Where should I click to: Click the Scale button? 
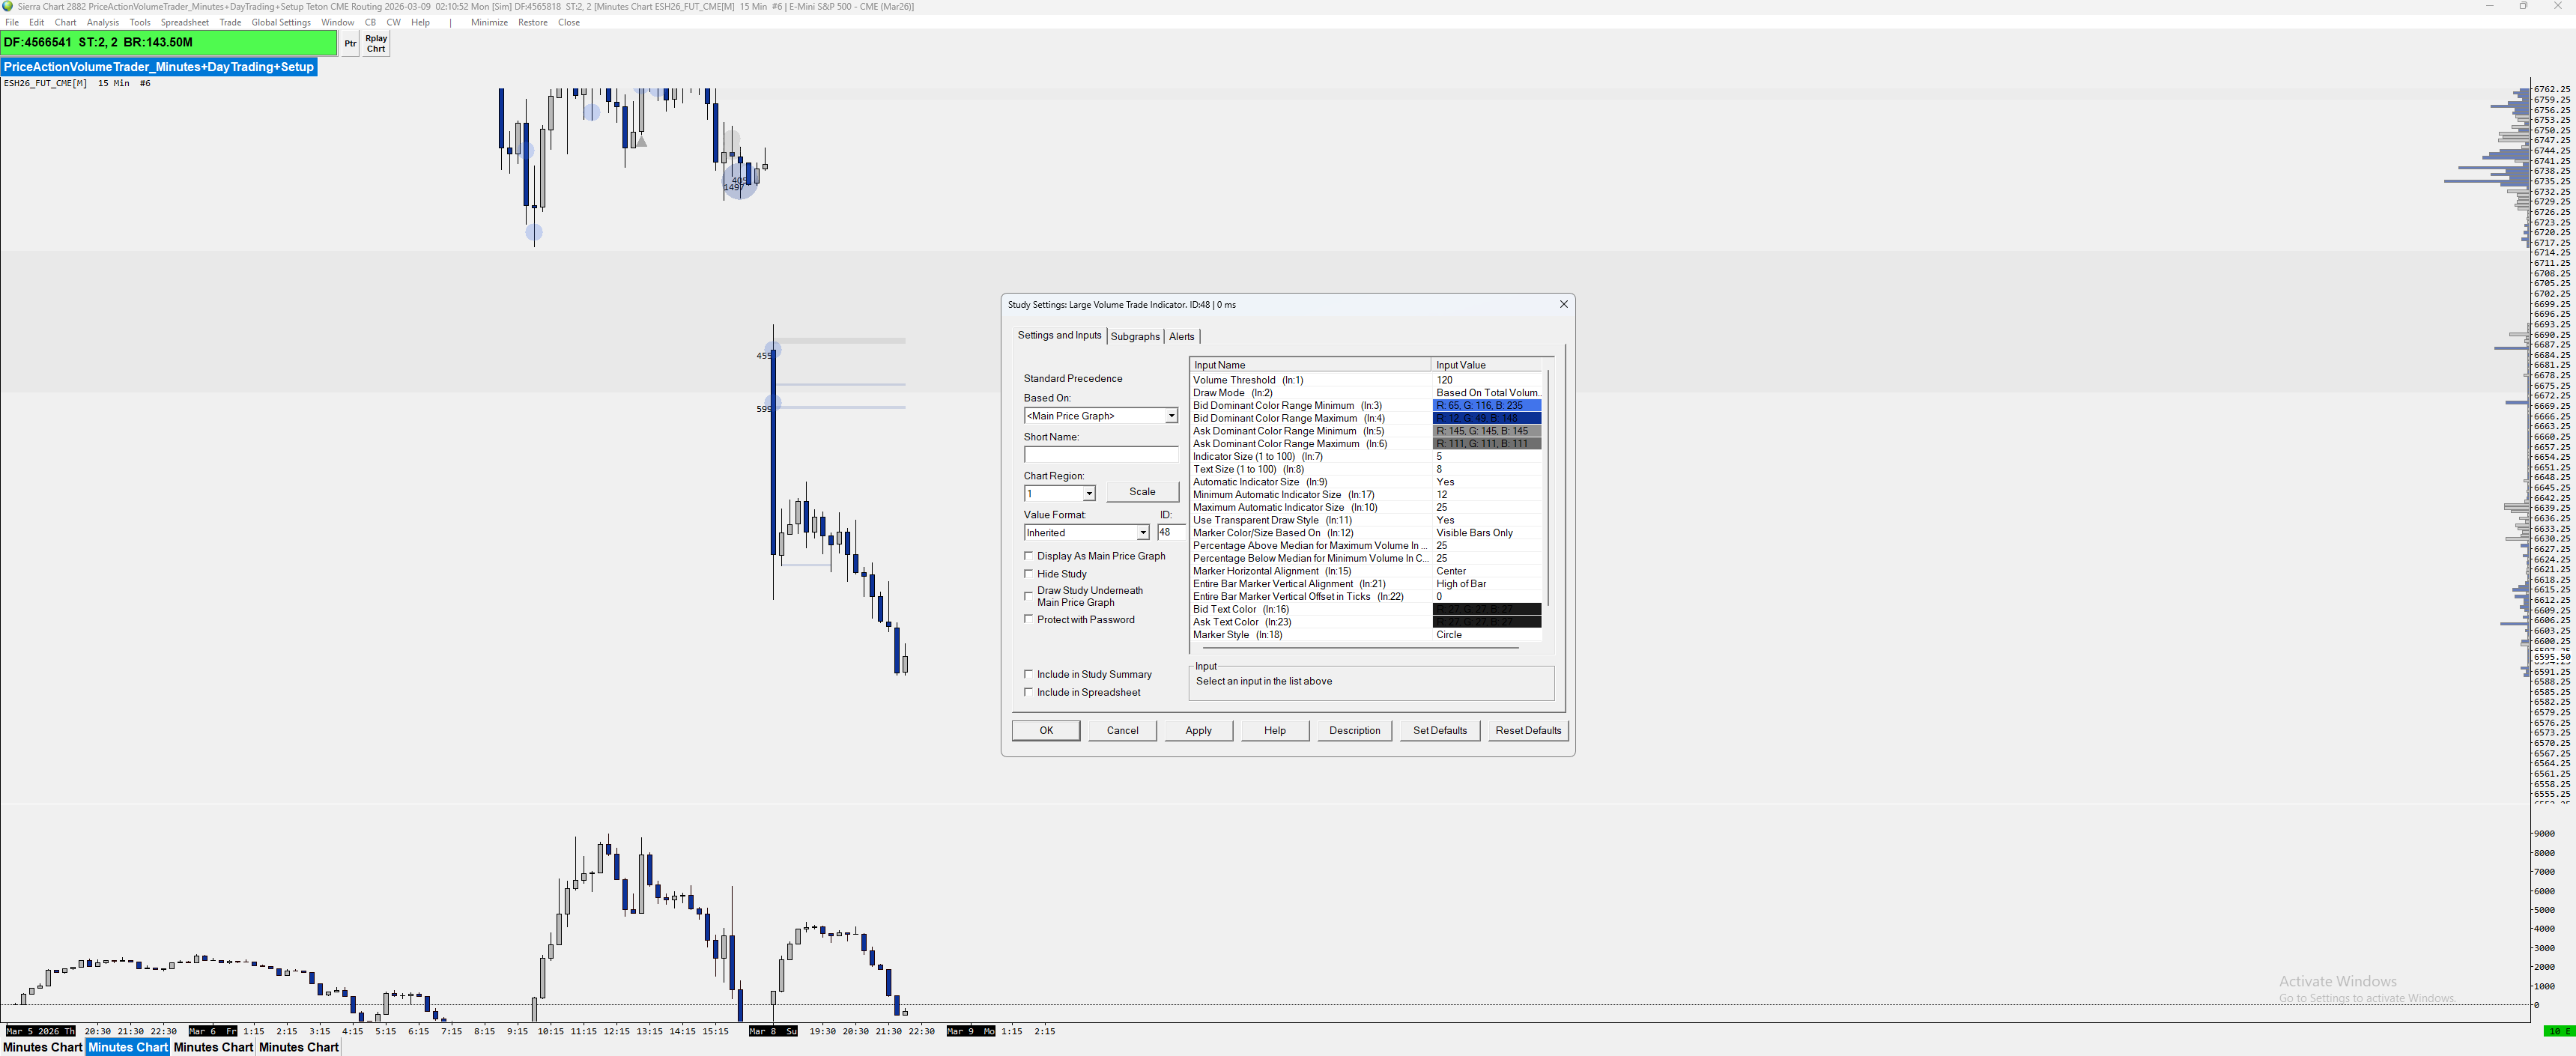pyautogui.click(x=1142, y=492)
